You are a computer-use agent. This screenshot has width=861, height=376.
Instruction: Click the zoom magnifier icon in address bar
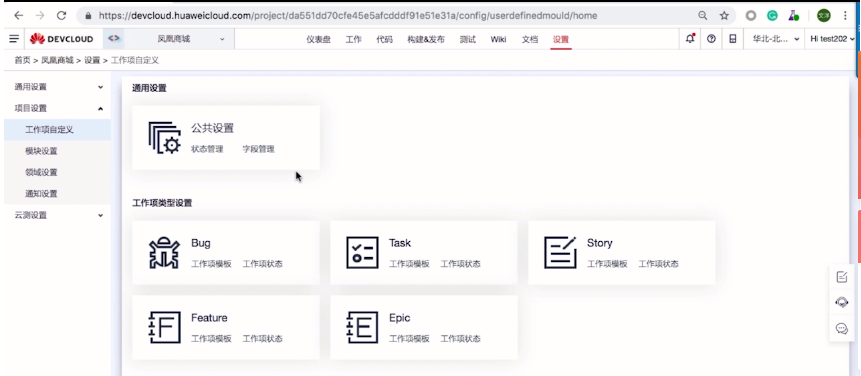(x=703, y=15)
